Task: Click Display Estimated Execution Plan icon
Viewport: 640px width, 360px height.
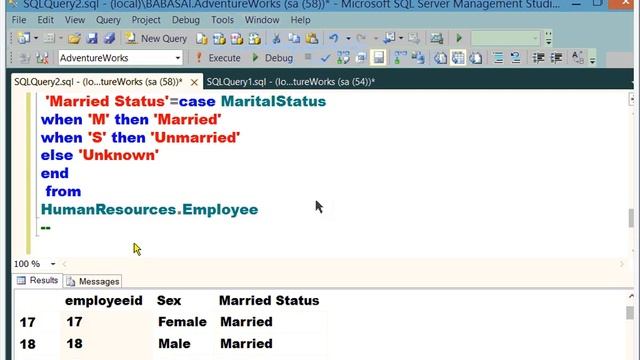Action: (x=343, y=58)
